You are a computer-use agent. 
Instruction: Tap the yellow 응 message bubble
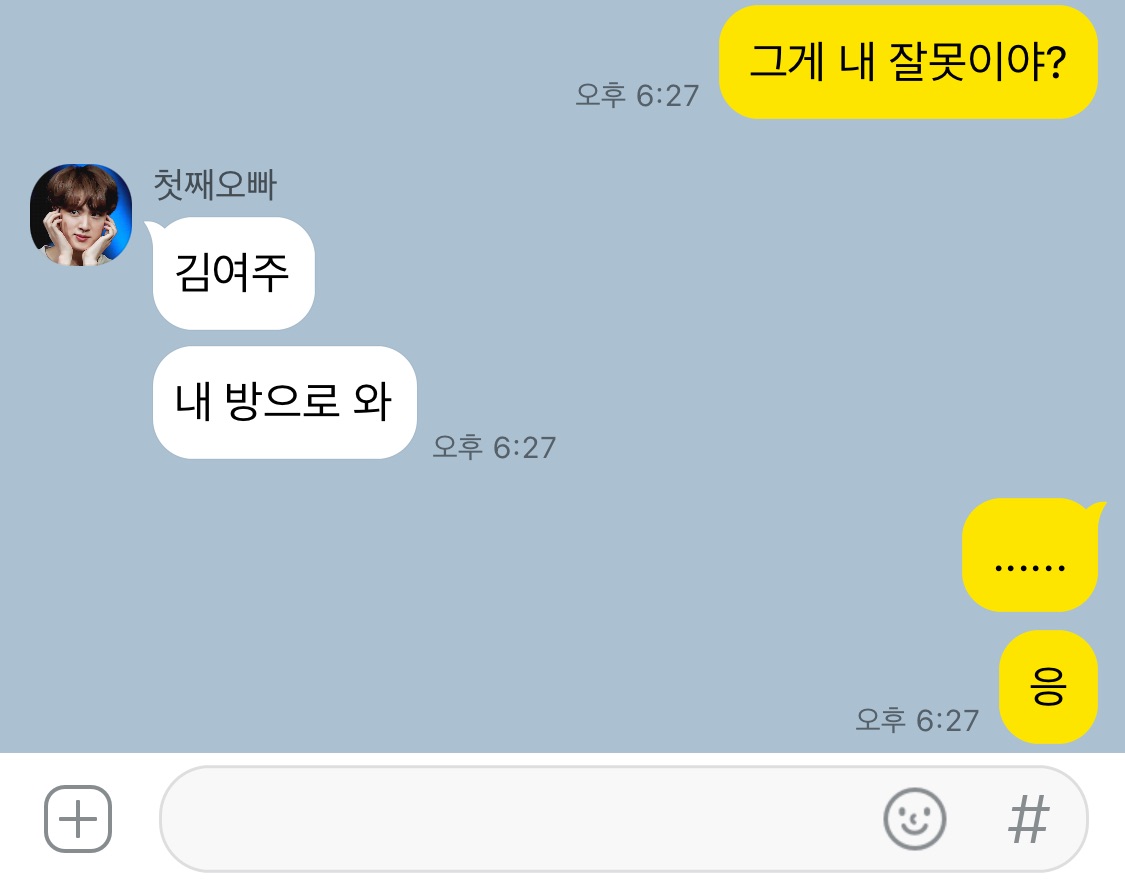[x=1048, y=687]
